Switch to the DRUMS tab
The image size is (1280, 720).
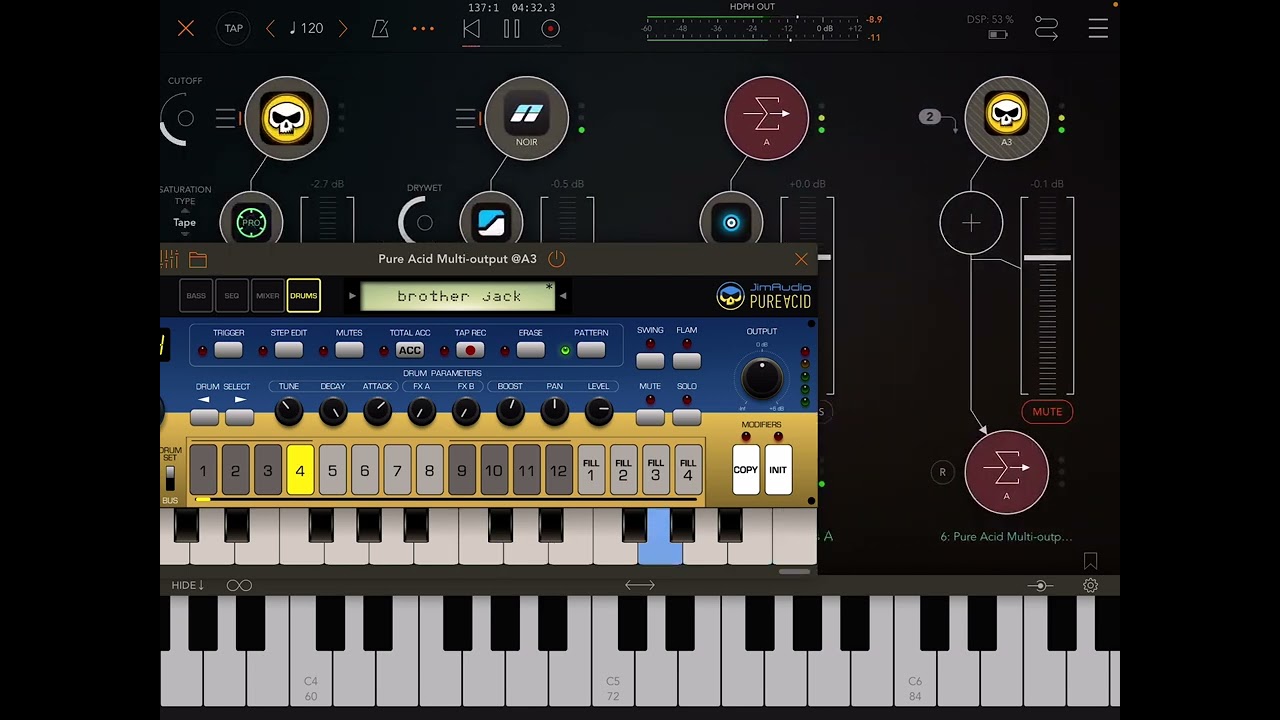coord(303,296)
